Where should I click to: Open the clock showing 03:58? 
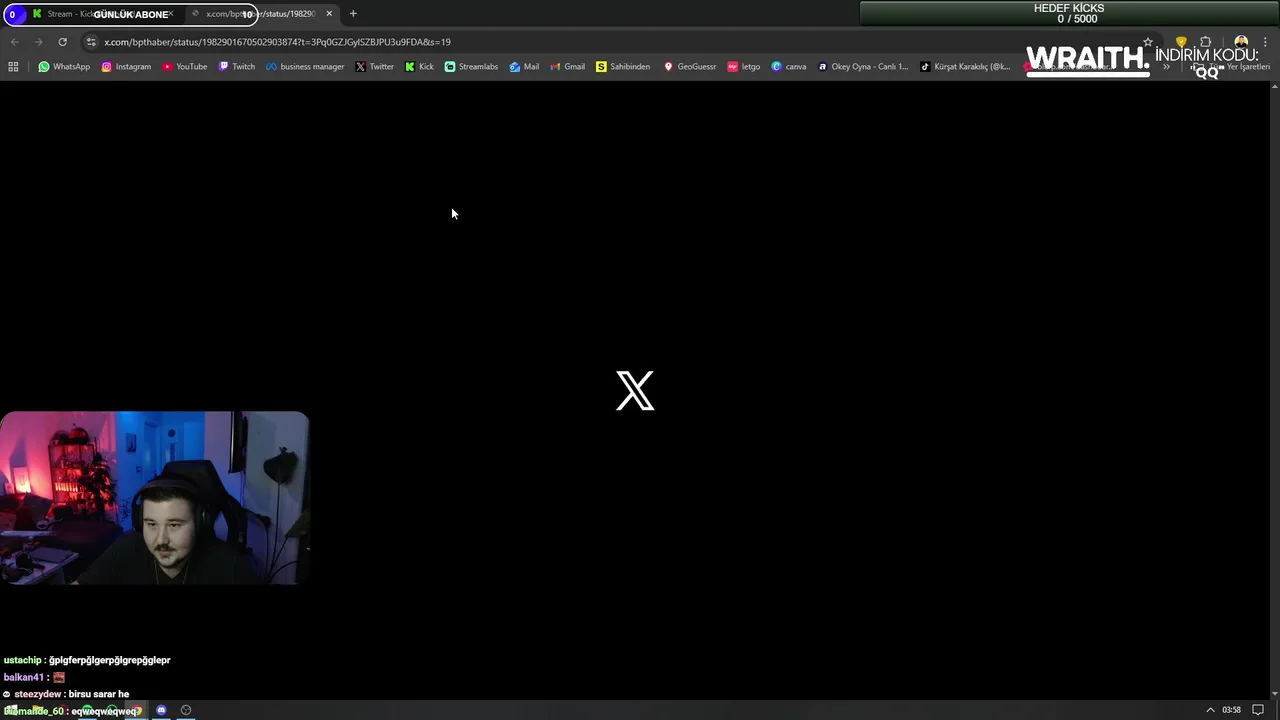[x=1231, y=710]
